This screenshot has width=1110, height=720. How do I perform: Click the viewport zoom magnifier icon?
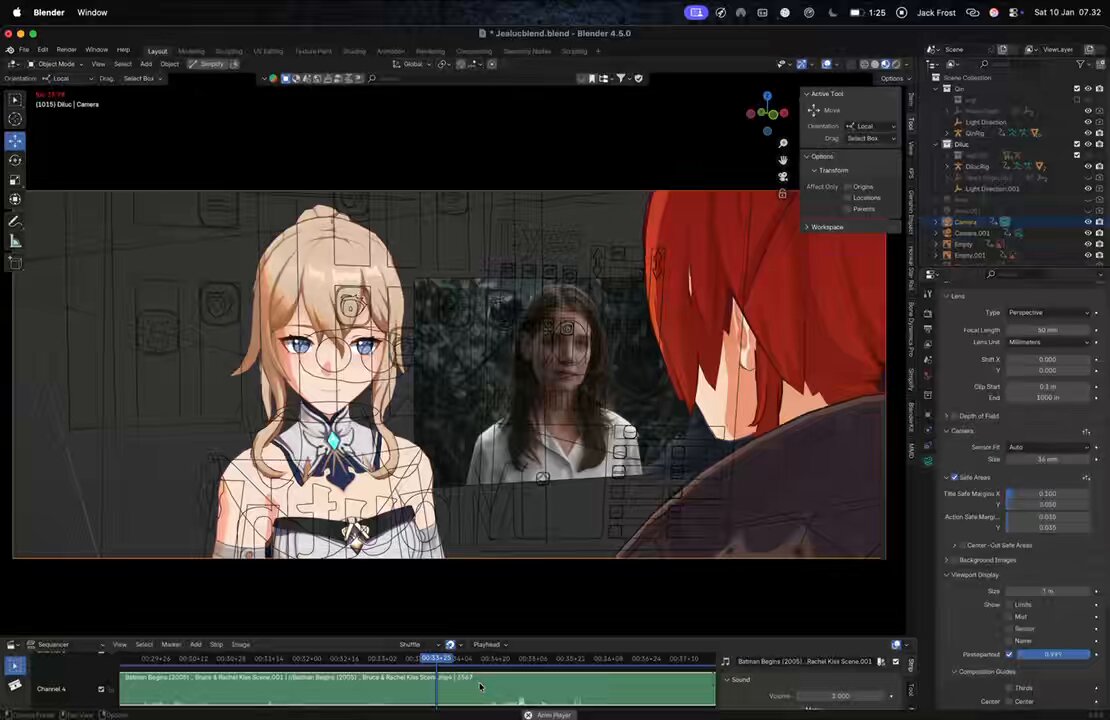(x=783, y=144)
